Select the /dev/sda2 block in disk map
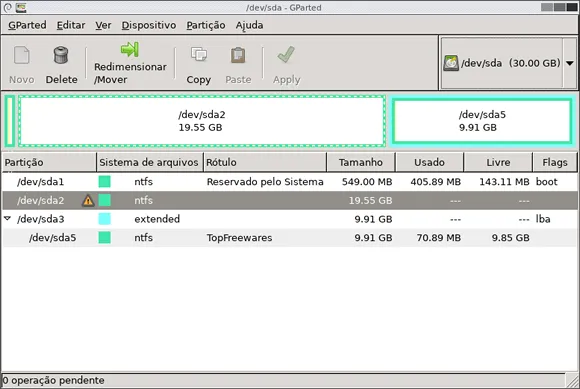The width and height of the screenshot is (580, 389). coord(202,121)
